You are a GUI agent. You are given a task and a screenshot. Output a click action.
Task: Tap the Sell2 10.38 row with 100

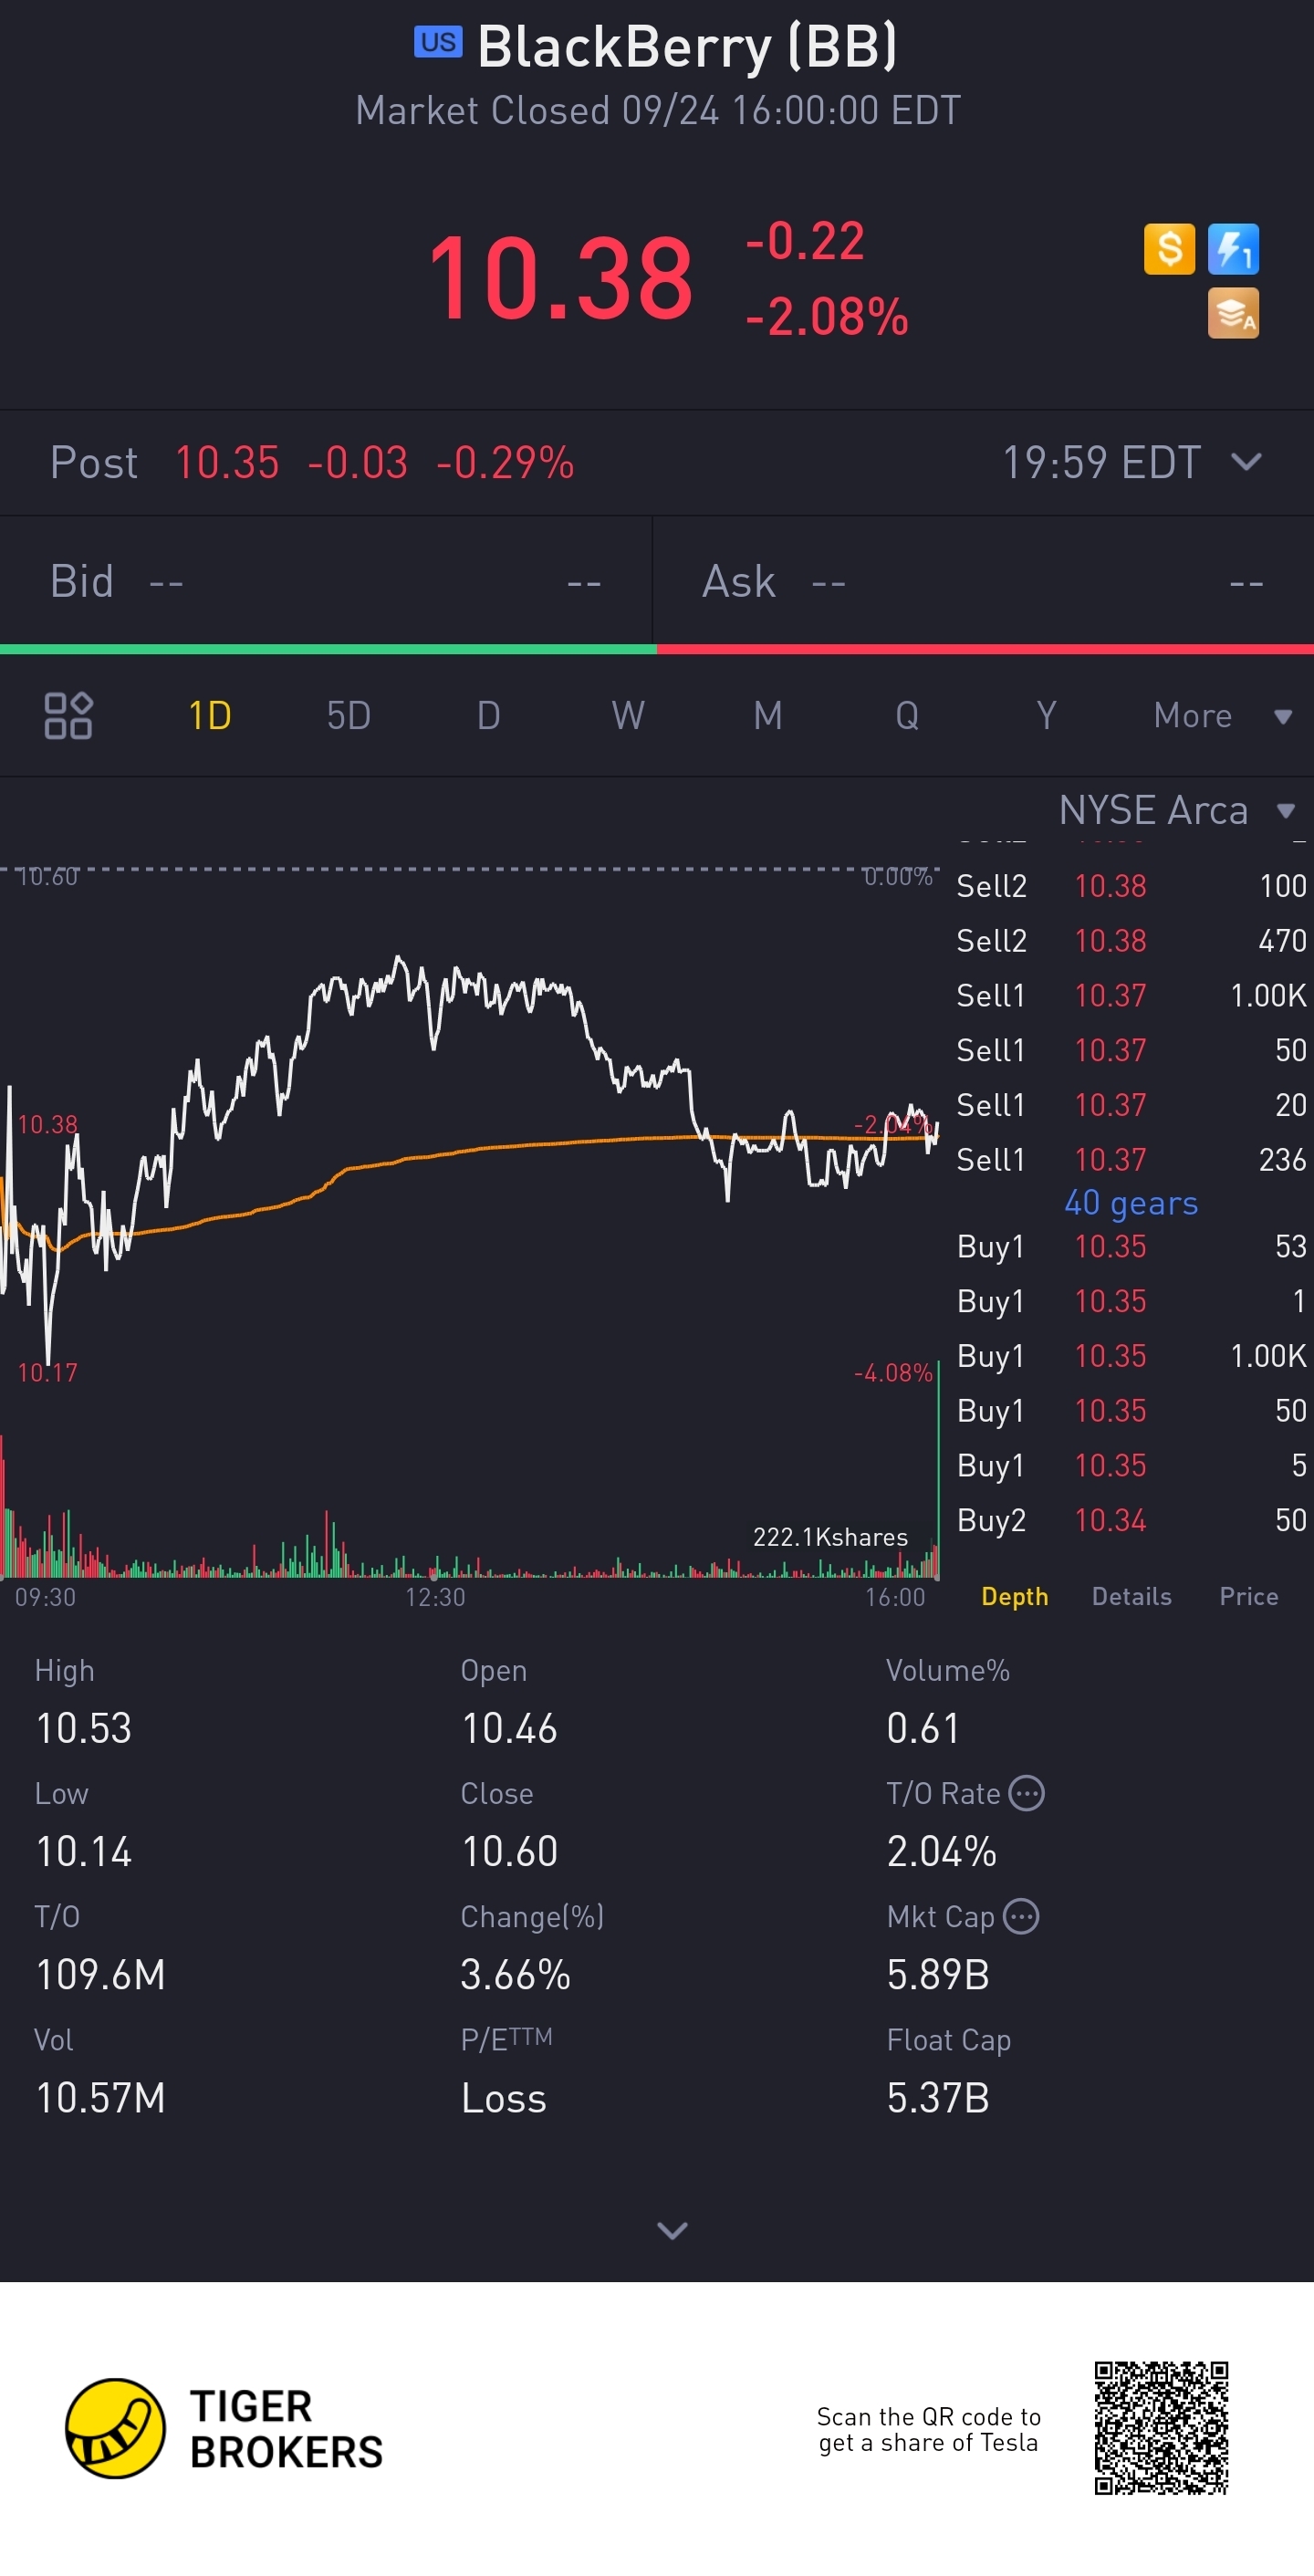click(x=1131, y=886)
